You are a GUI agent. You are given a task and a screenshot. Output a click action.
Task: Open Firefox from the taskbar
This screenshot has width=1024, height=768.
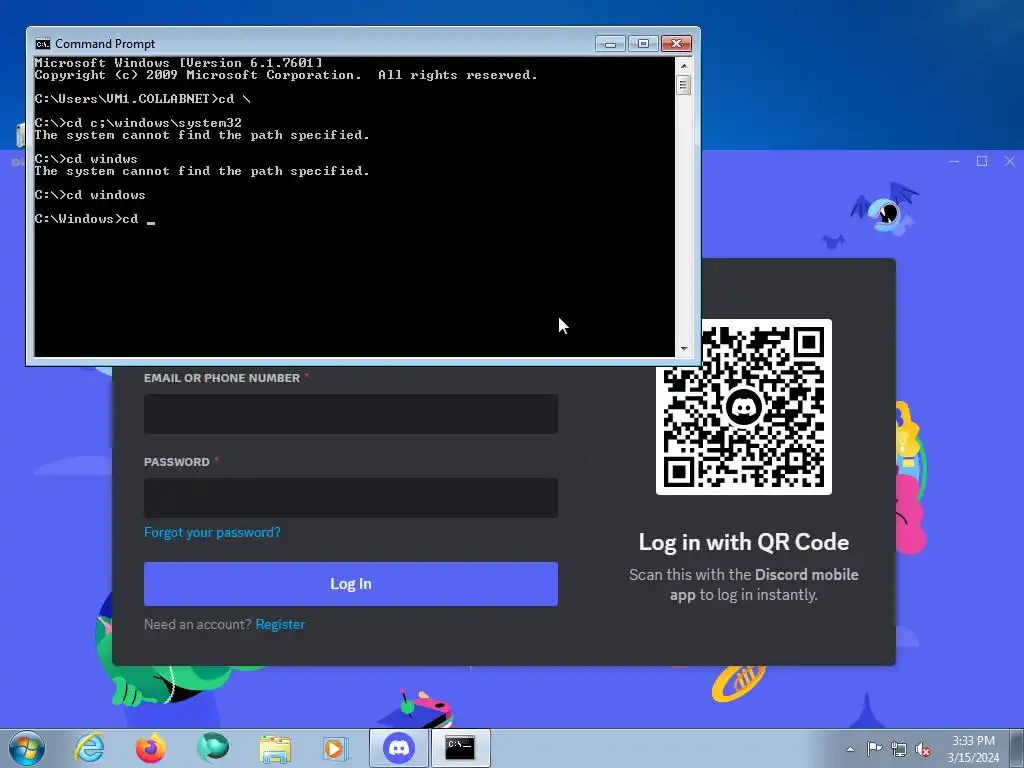(151, 748)
